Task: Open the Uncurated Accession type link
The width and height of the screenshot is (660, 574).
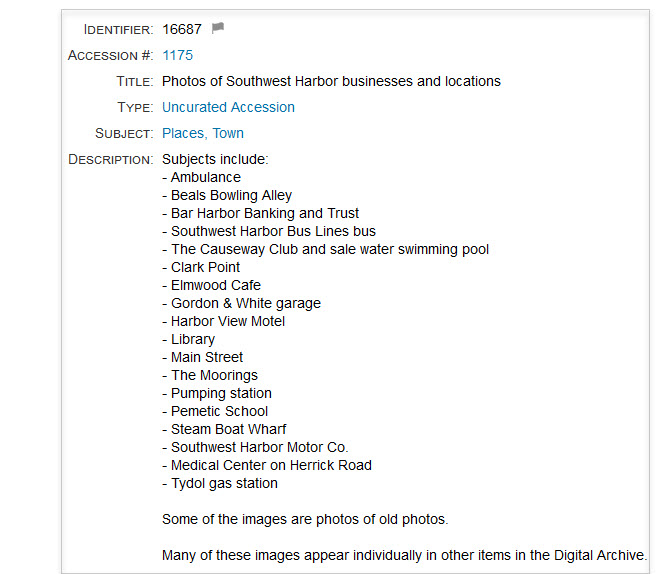Action: (x=228, y=107)
